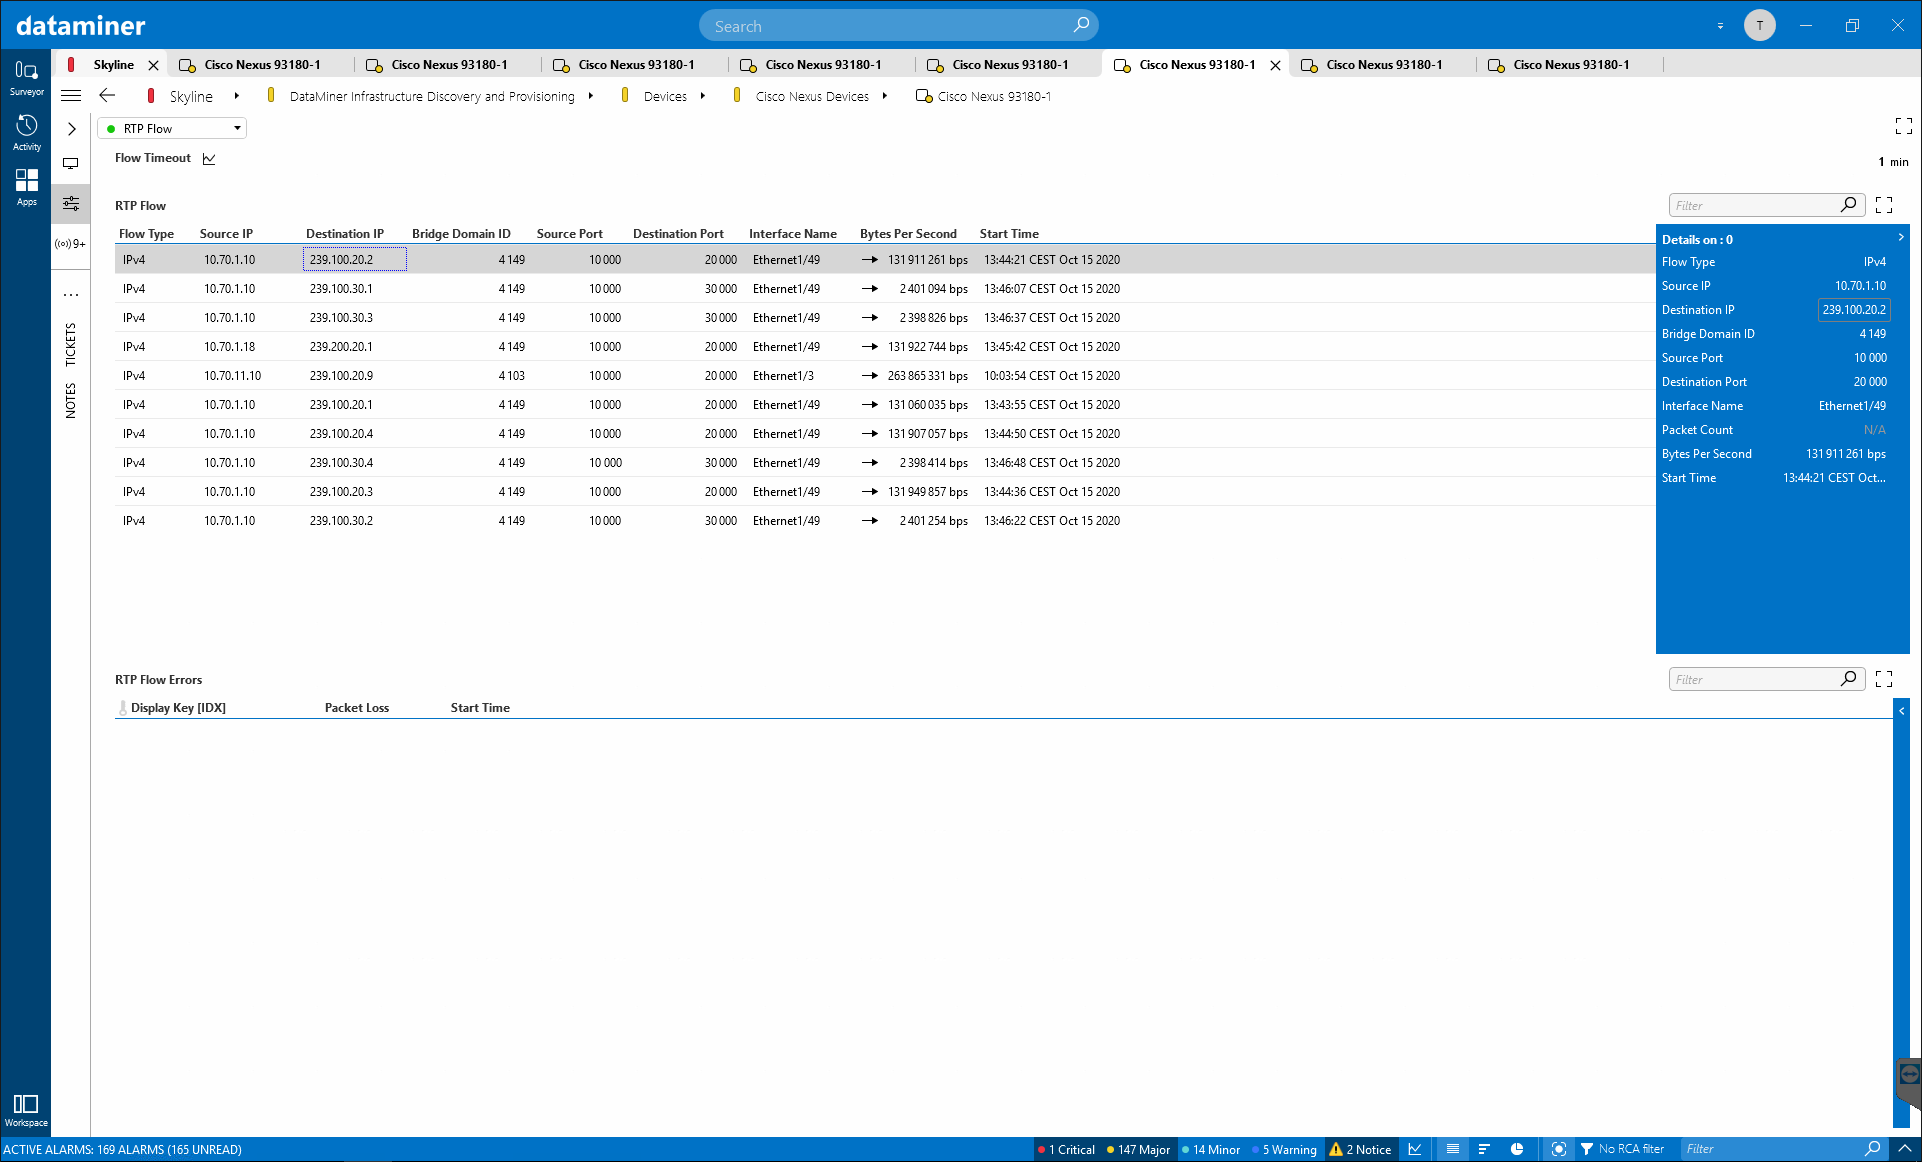Sort by Packet Loss column header
Screen dimensions: 1922x1162
(357, 708)
